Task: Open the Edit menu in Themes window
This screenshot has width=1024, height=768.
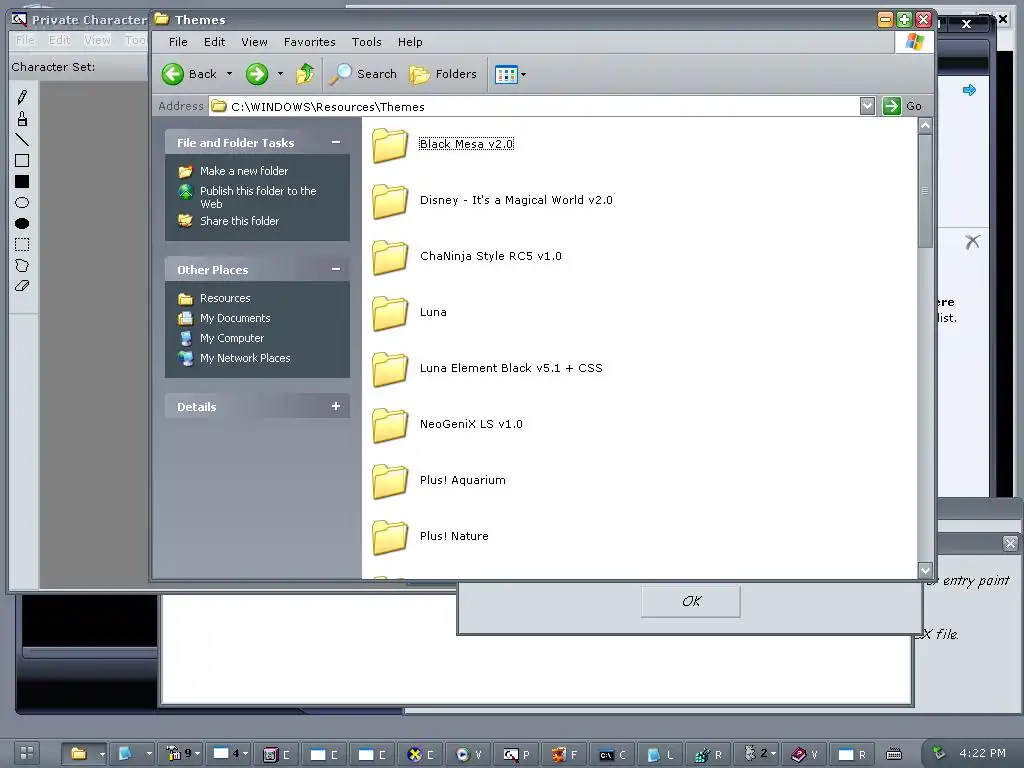Action: 214,42
